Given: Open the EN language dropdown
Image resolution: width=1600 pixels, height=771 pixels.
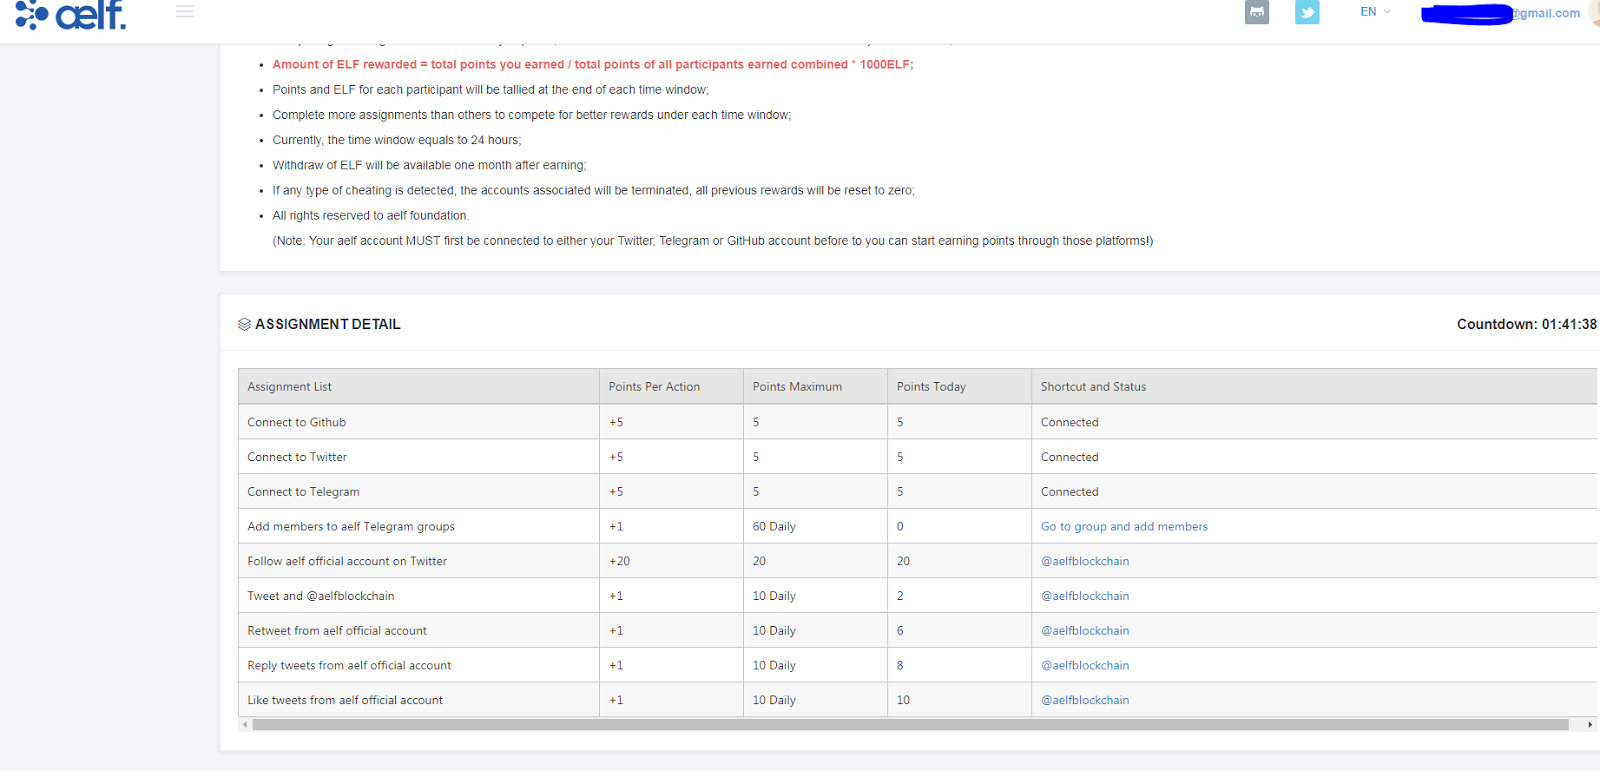Looking at the screenshot, I should 1375,12.
